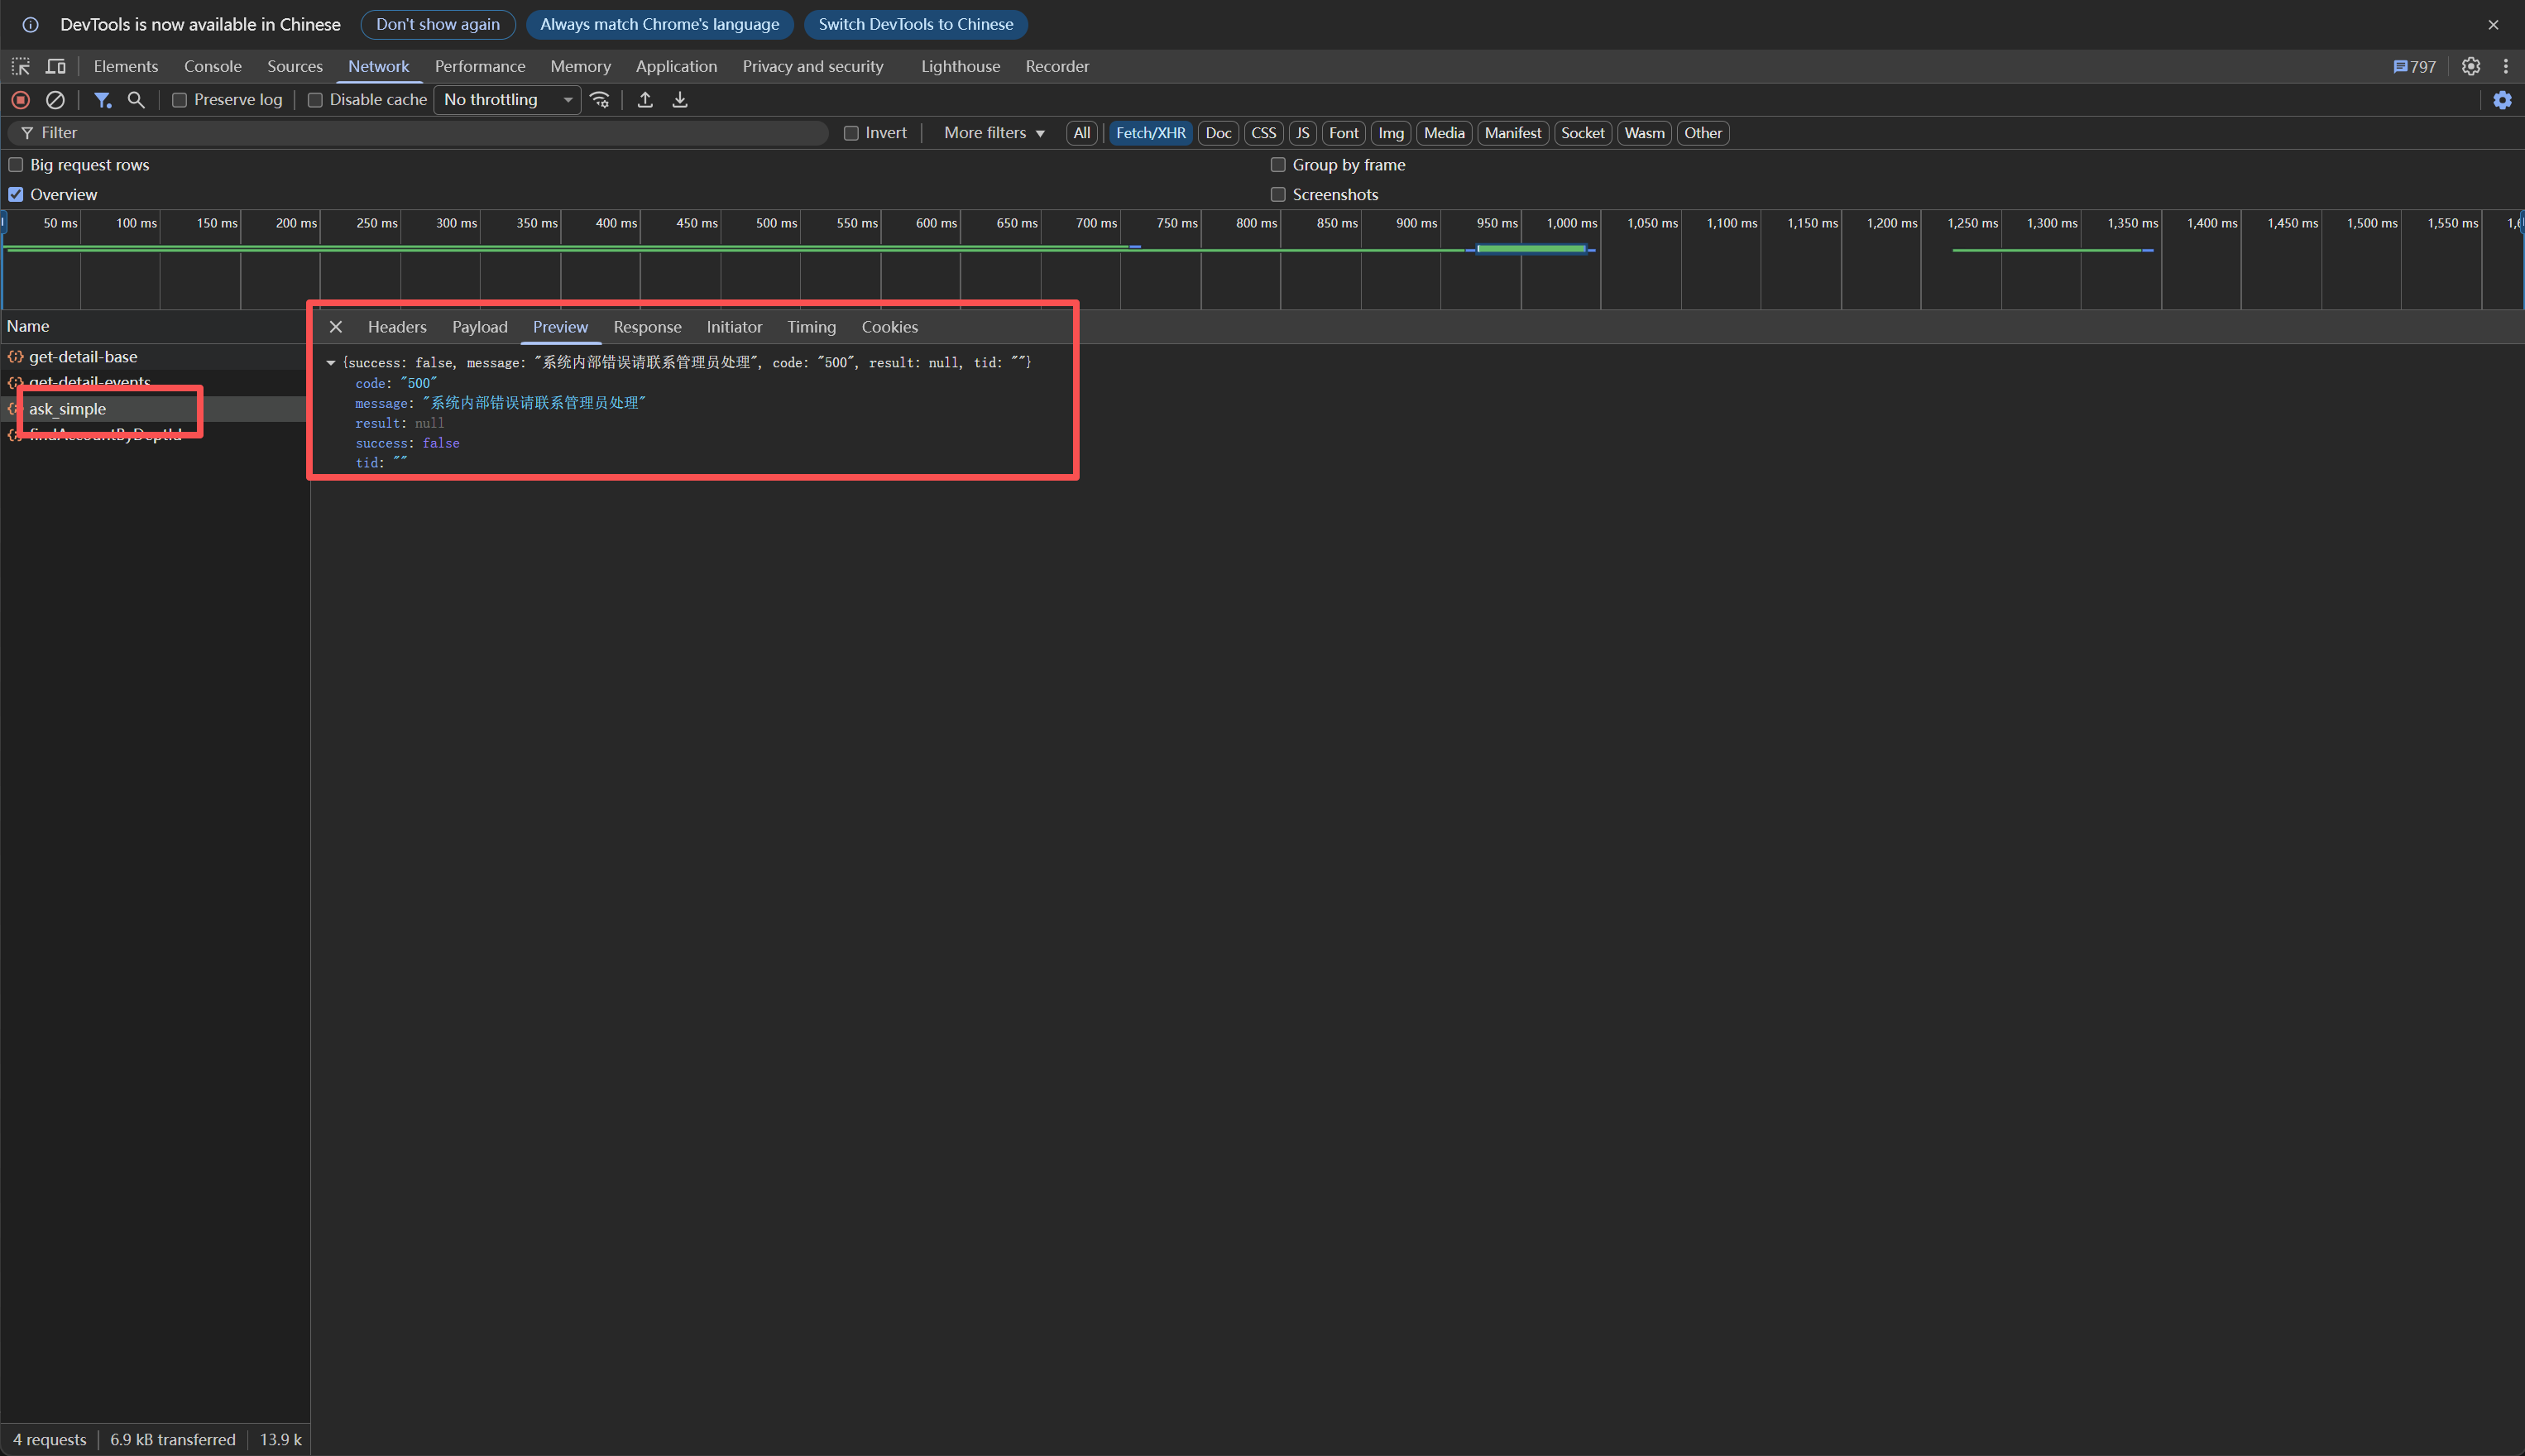Switch to the Console panel tab
Screen dimensions: 2525x1456
[x=212, y=66]
